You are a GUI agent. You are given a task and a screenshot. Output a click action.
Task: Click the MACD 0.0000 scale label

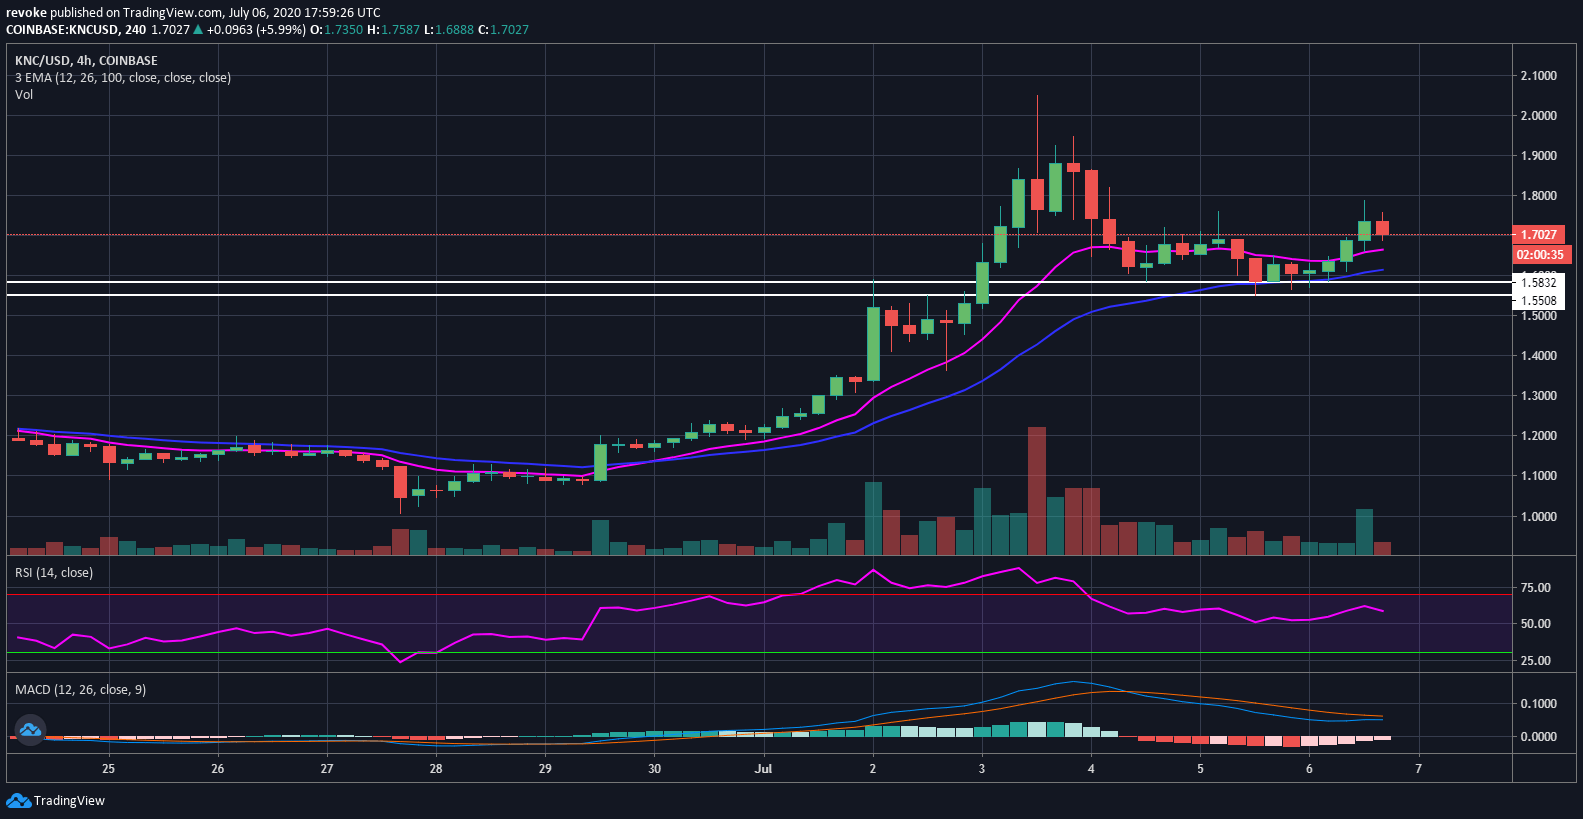[x=1539, y=737]
